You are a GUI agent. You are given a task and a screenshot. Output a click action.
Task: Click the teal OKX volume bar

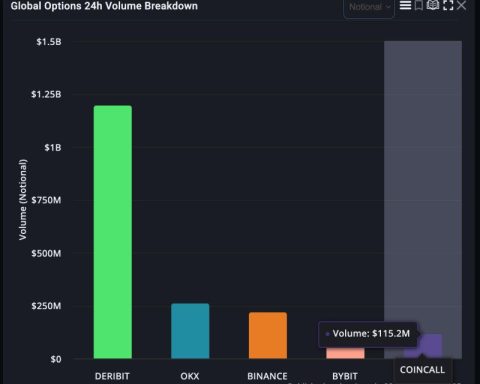pos(190,331)
